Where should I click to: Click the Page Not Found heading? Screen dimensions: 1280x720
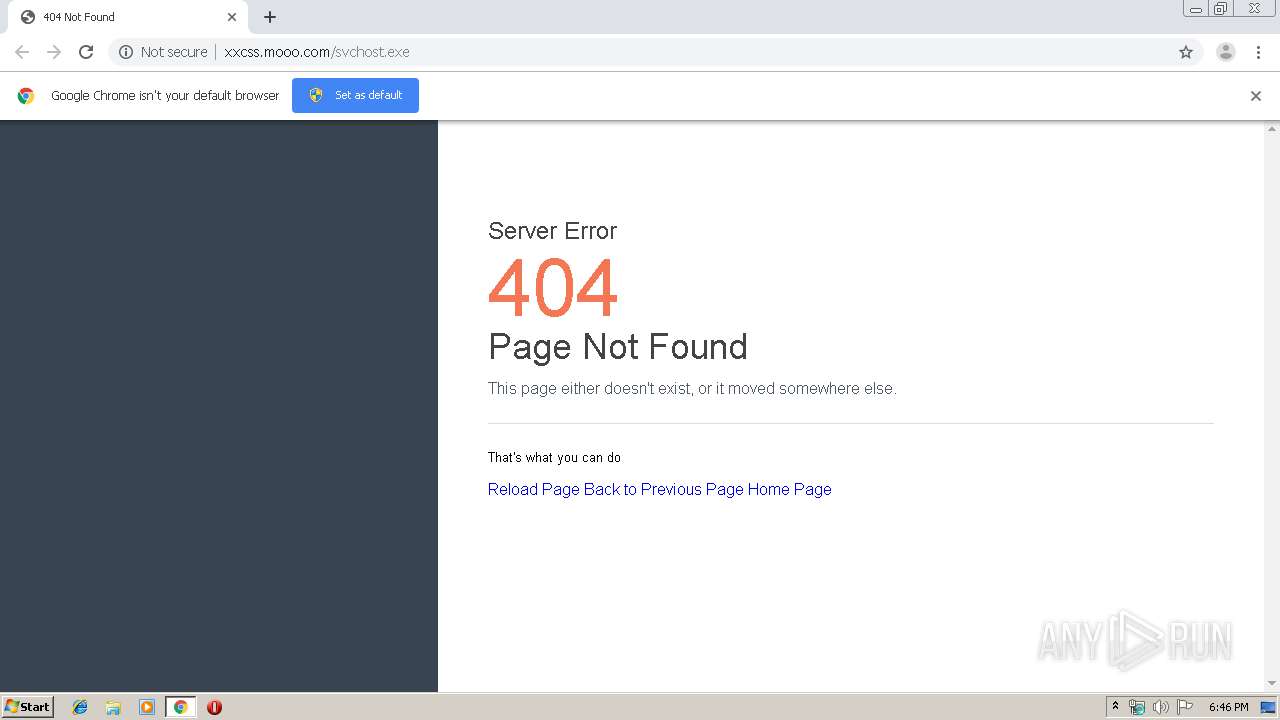[618, 347]
